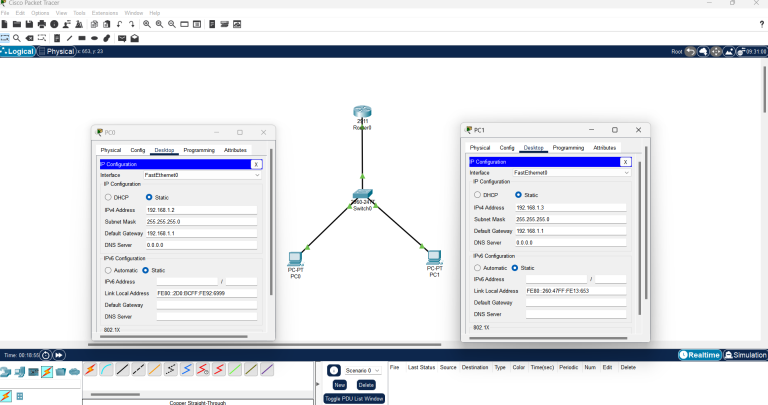Click the Print icon in toolbar
This screenshot has height=405, width=768.
[42, 24]
